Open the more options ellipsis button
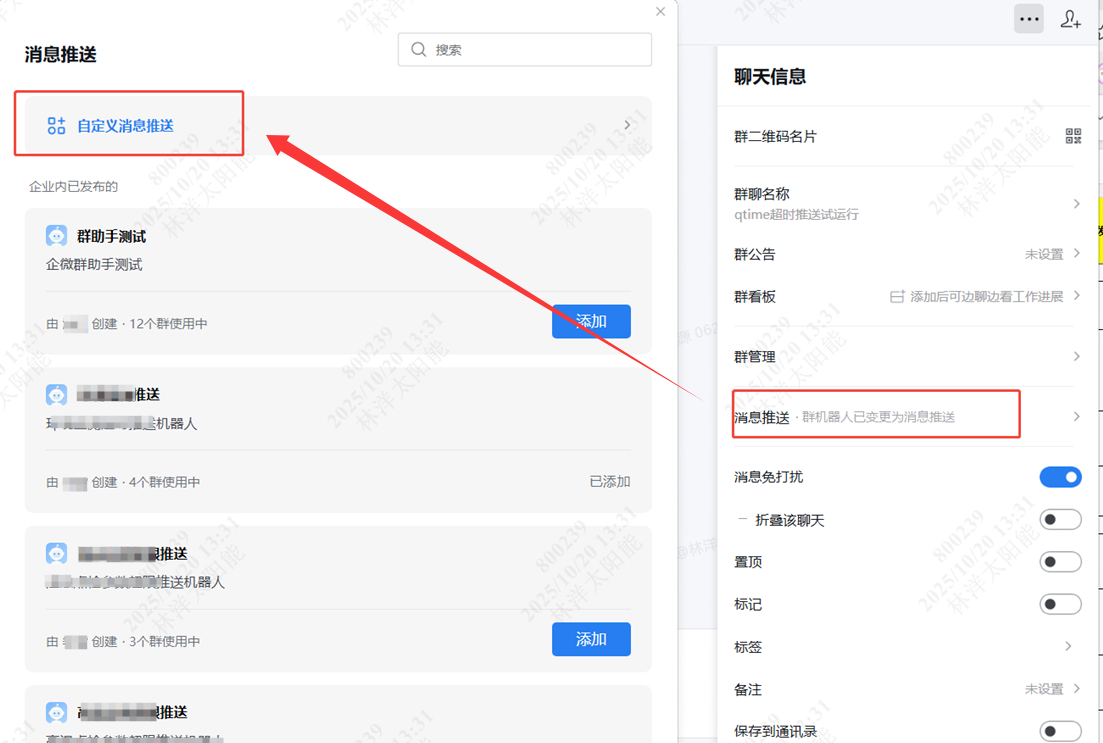The height and width of the screenshot is (743, 1103). [x=1028, y=19]
